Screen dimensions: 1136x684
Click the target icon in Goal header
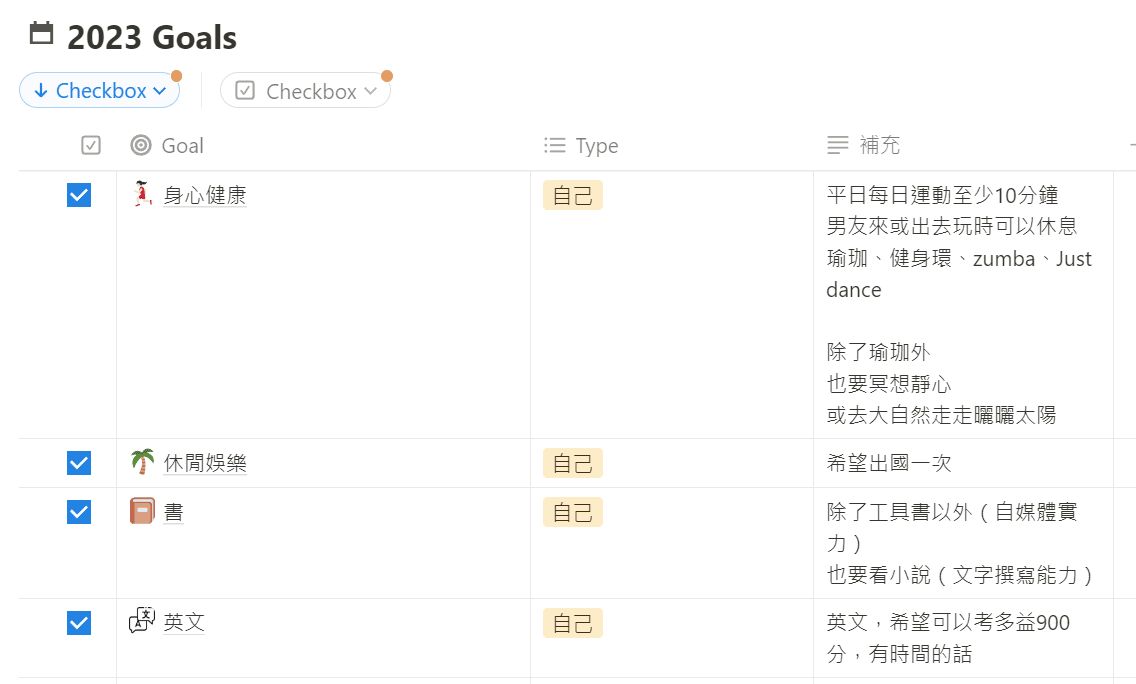click(141, 145)
